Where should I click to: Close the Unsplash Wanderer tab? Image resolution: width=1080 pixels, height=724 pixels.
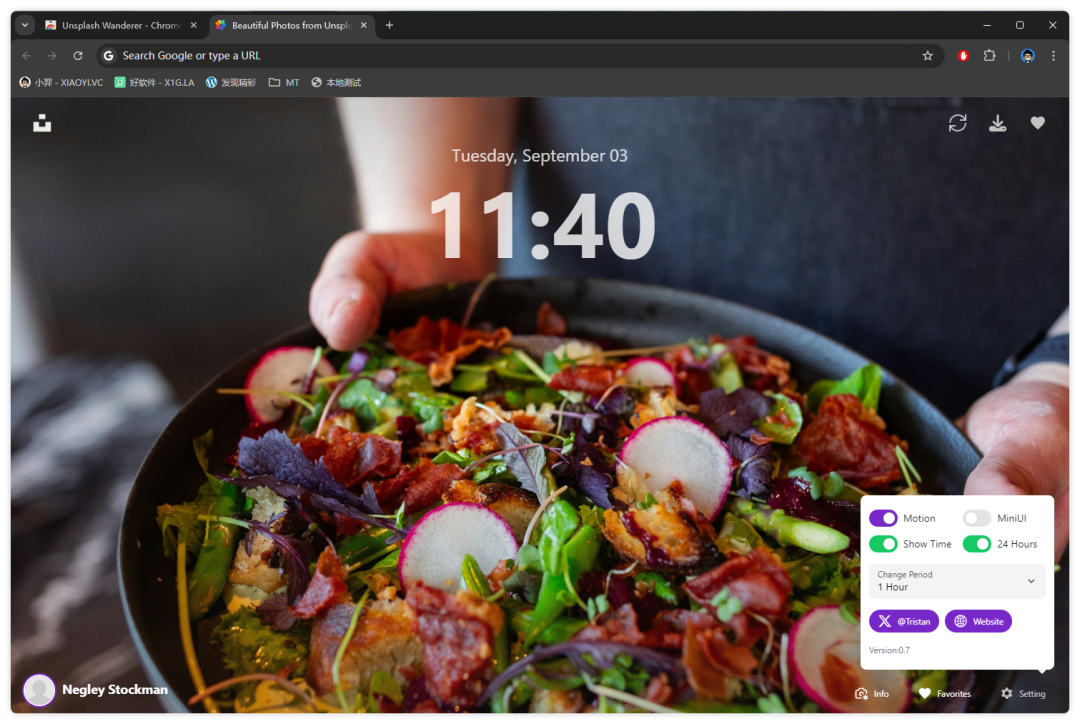click(x=194, y=25)
